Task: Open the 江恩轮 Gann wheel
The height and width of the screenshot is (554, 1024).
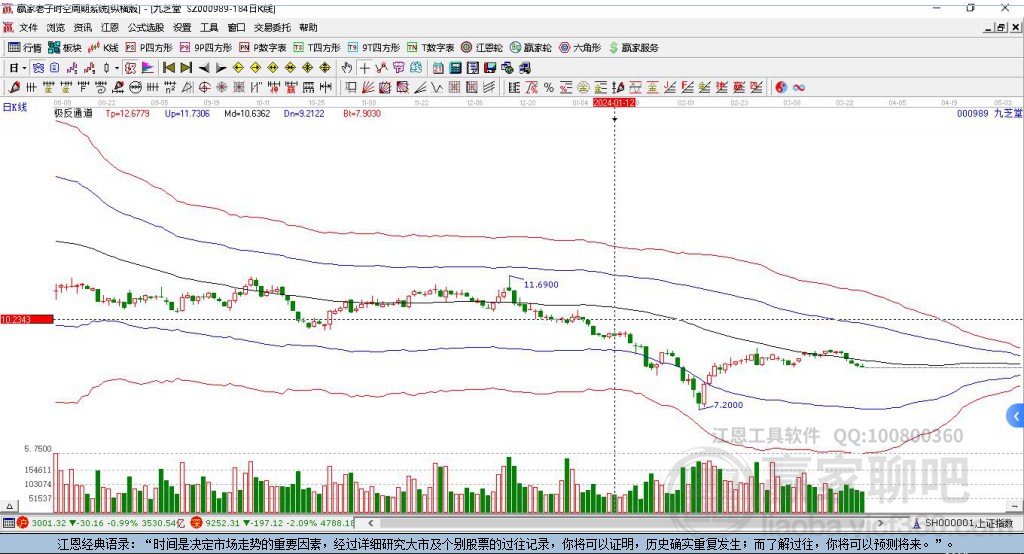Action: [x=482, y=48]
